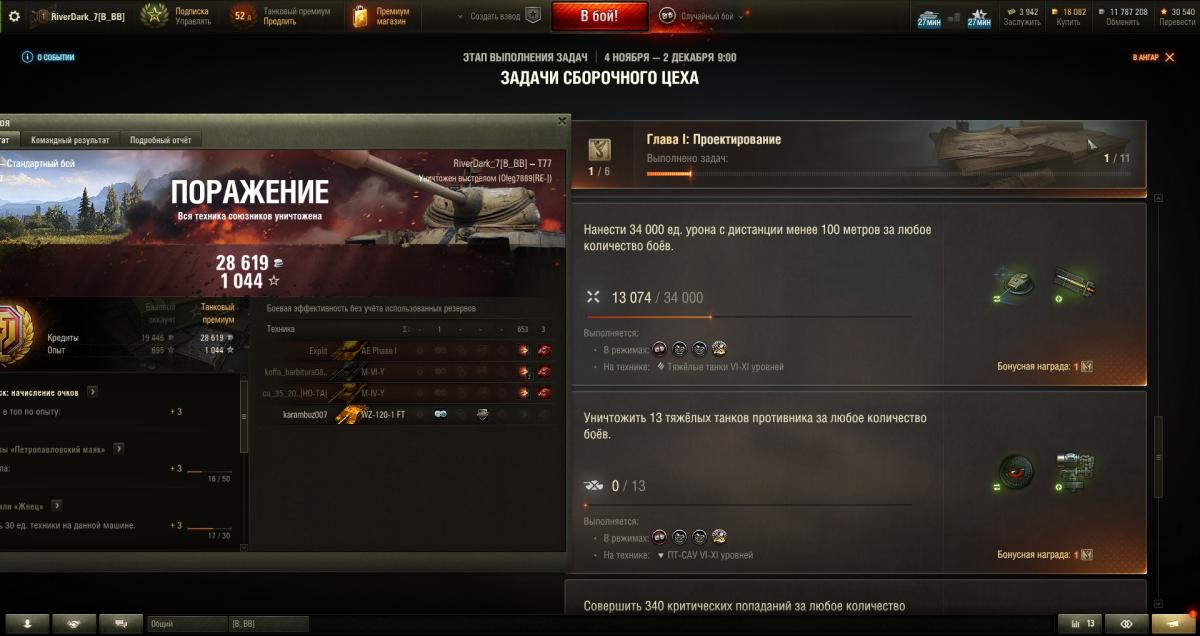Open the Подписка star emblem icon
The width and height of the screenshot is (1200, 636).
(x=154, y=15)
